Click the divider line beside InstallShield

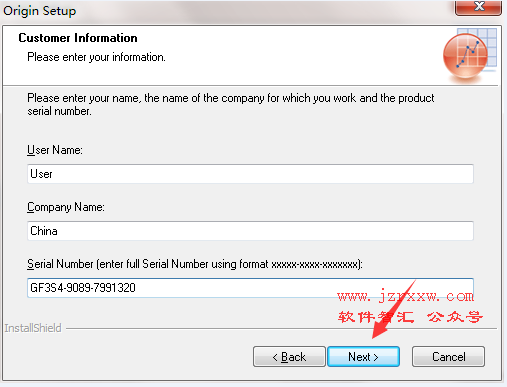coord(281,329)
